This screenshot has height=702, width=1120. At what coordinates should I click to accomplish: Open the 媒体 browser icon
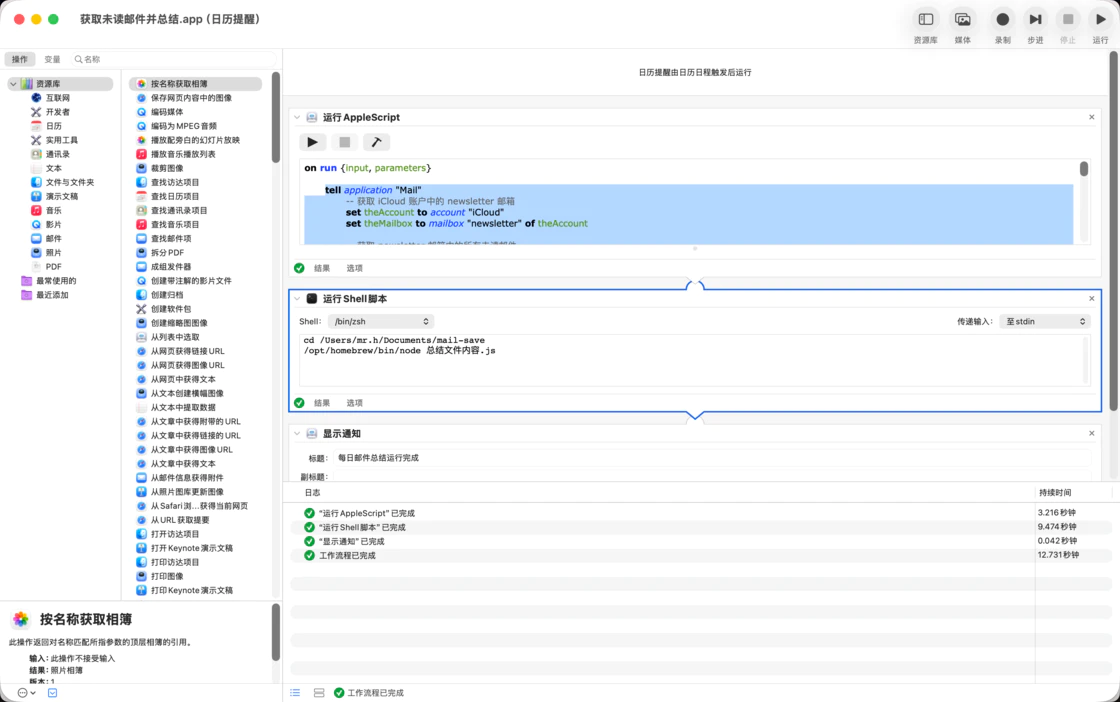[x=962, y=20]
